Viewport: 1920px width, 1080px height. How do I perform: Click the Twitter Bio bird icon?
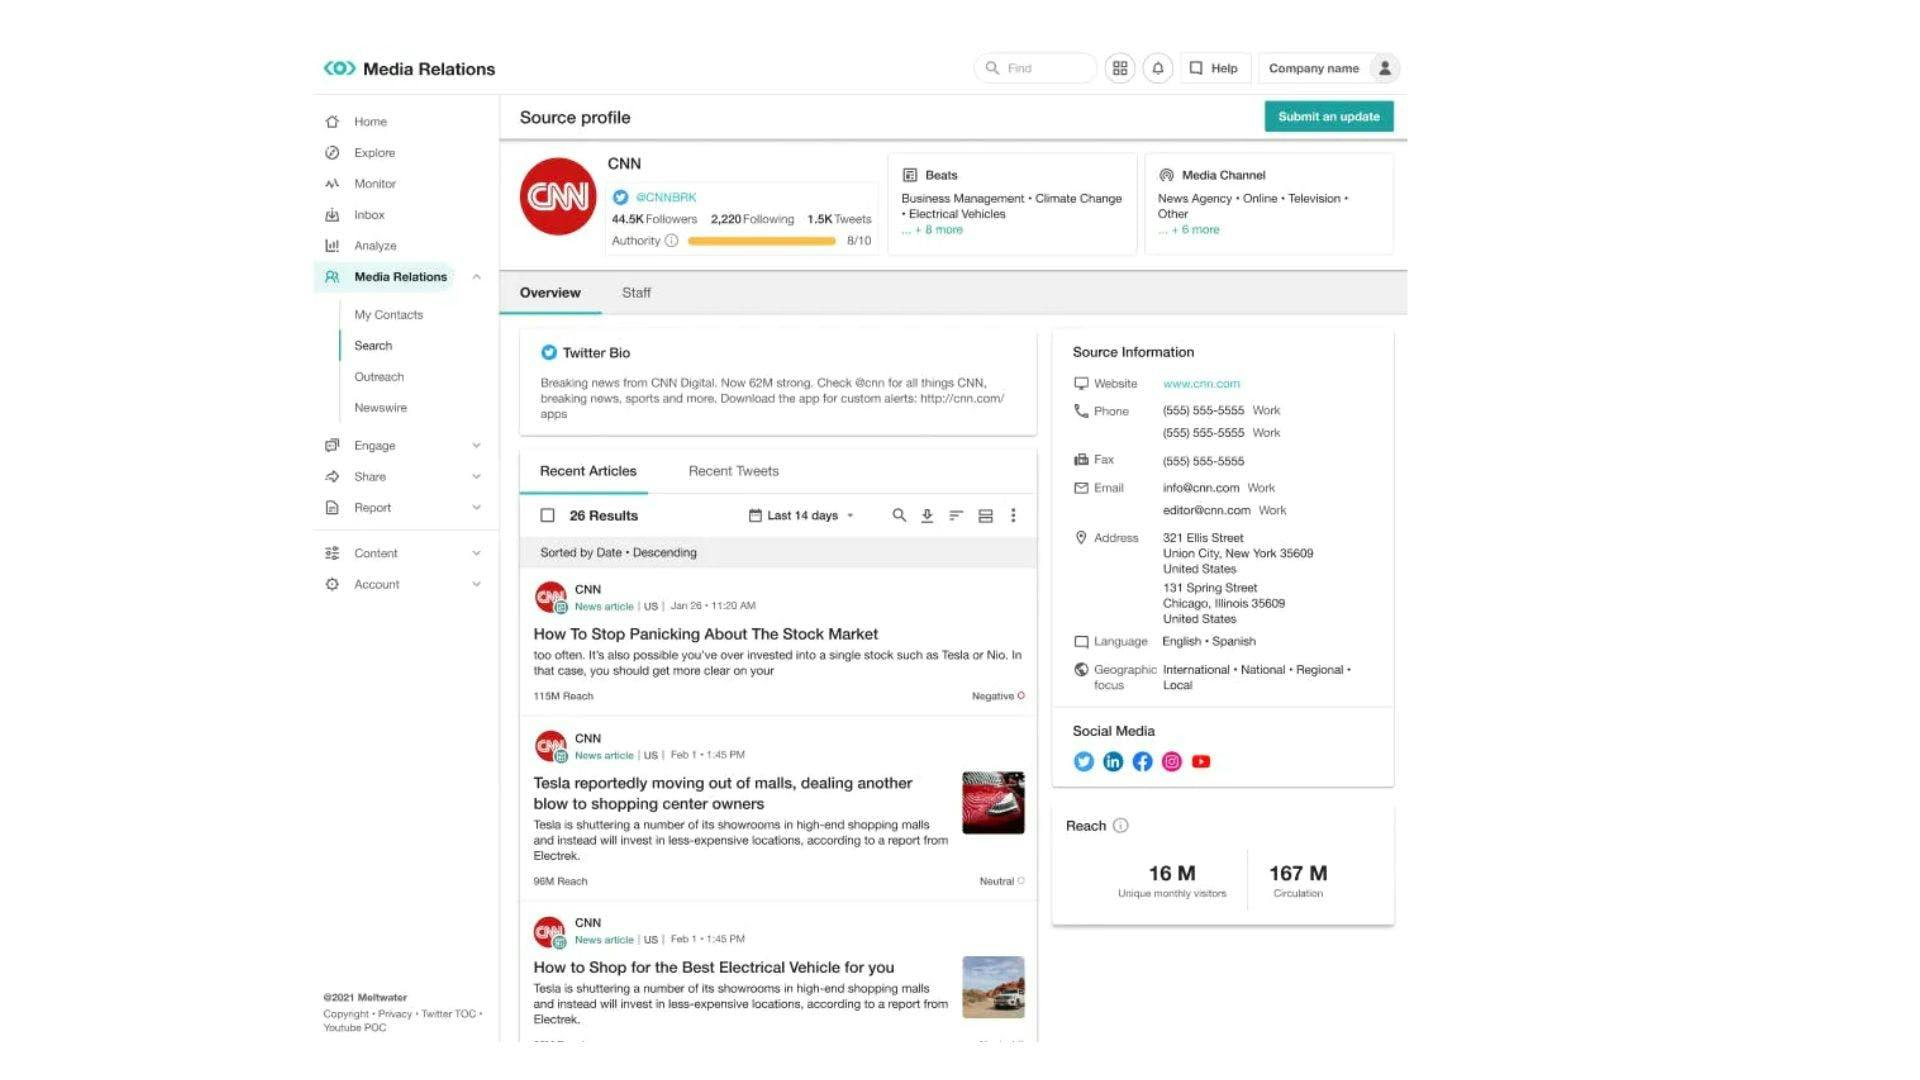click(548, 353)
